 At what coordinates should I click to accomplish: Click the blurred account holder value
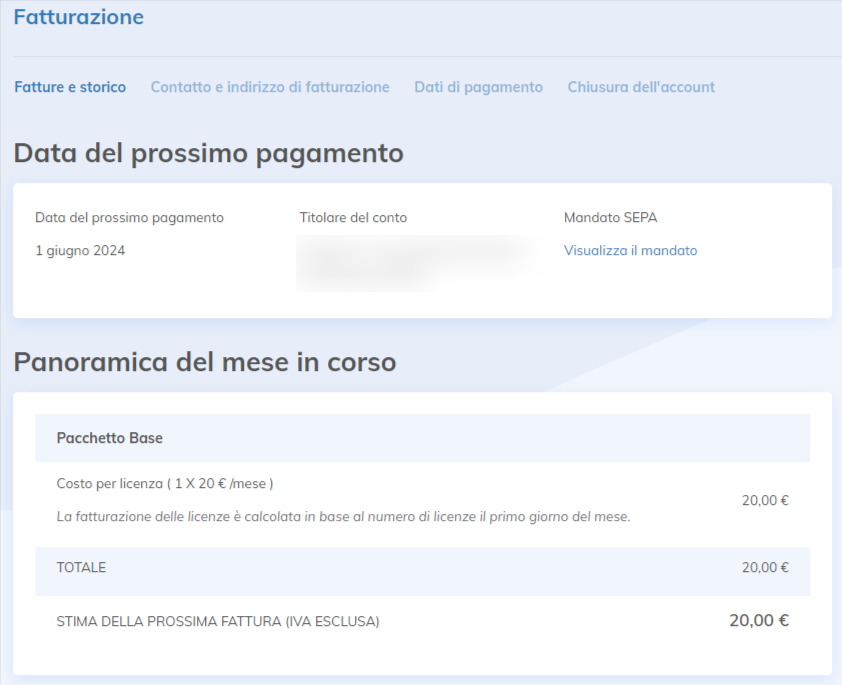[x=410, y=262]
